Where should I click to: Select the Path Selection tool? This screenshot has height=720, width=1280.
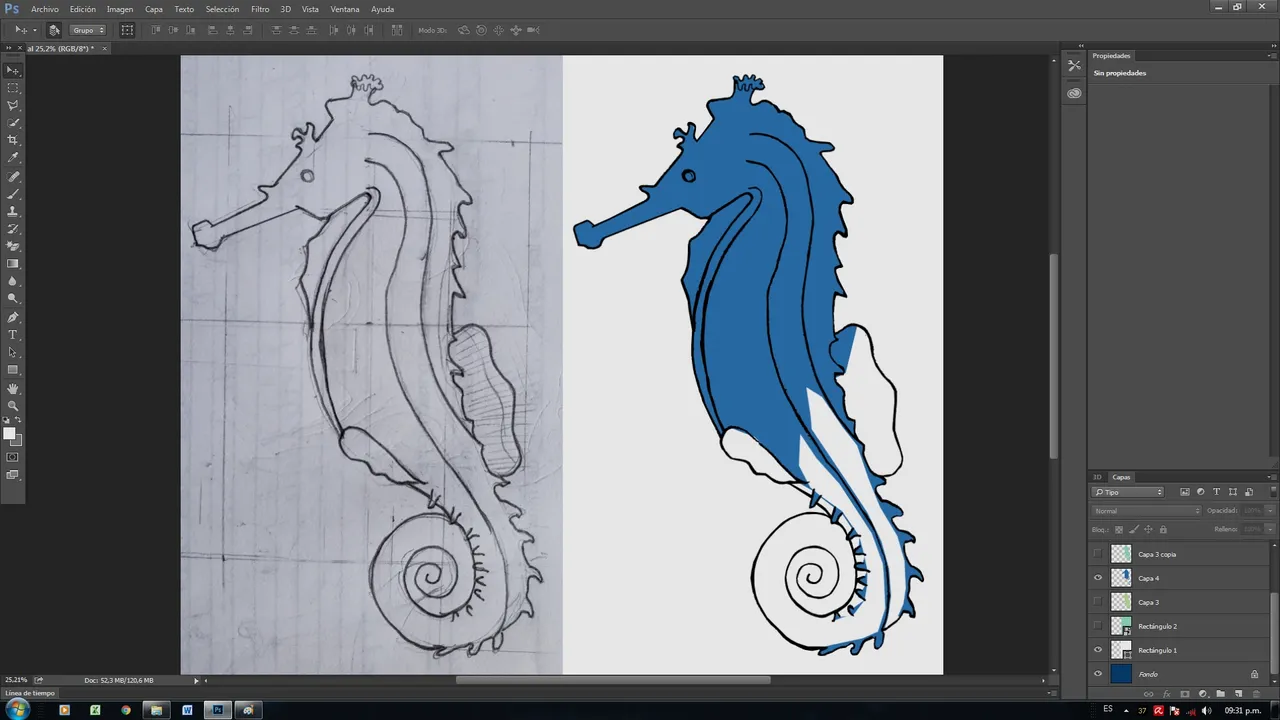tap(13, 352)
